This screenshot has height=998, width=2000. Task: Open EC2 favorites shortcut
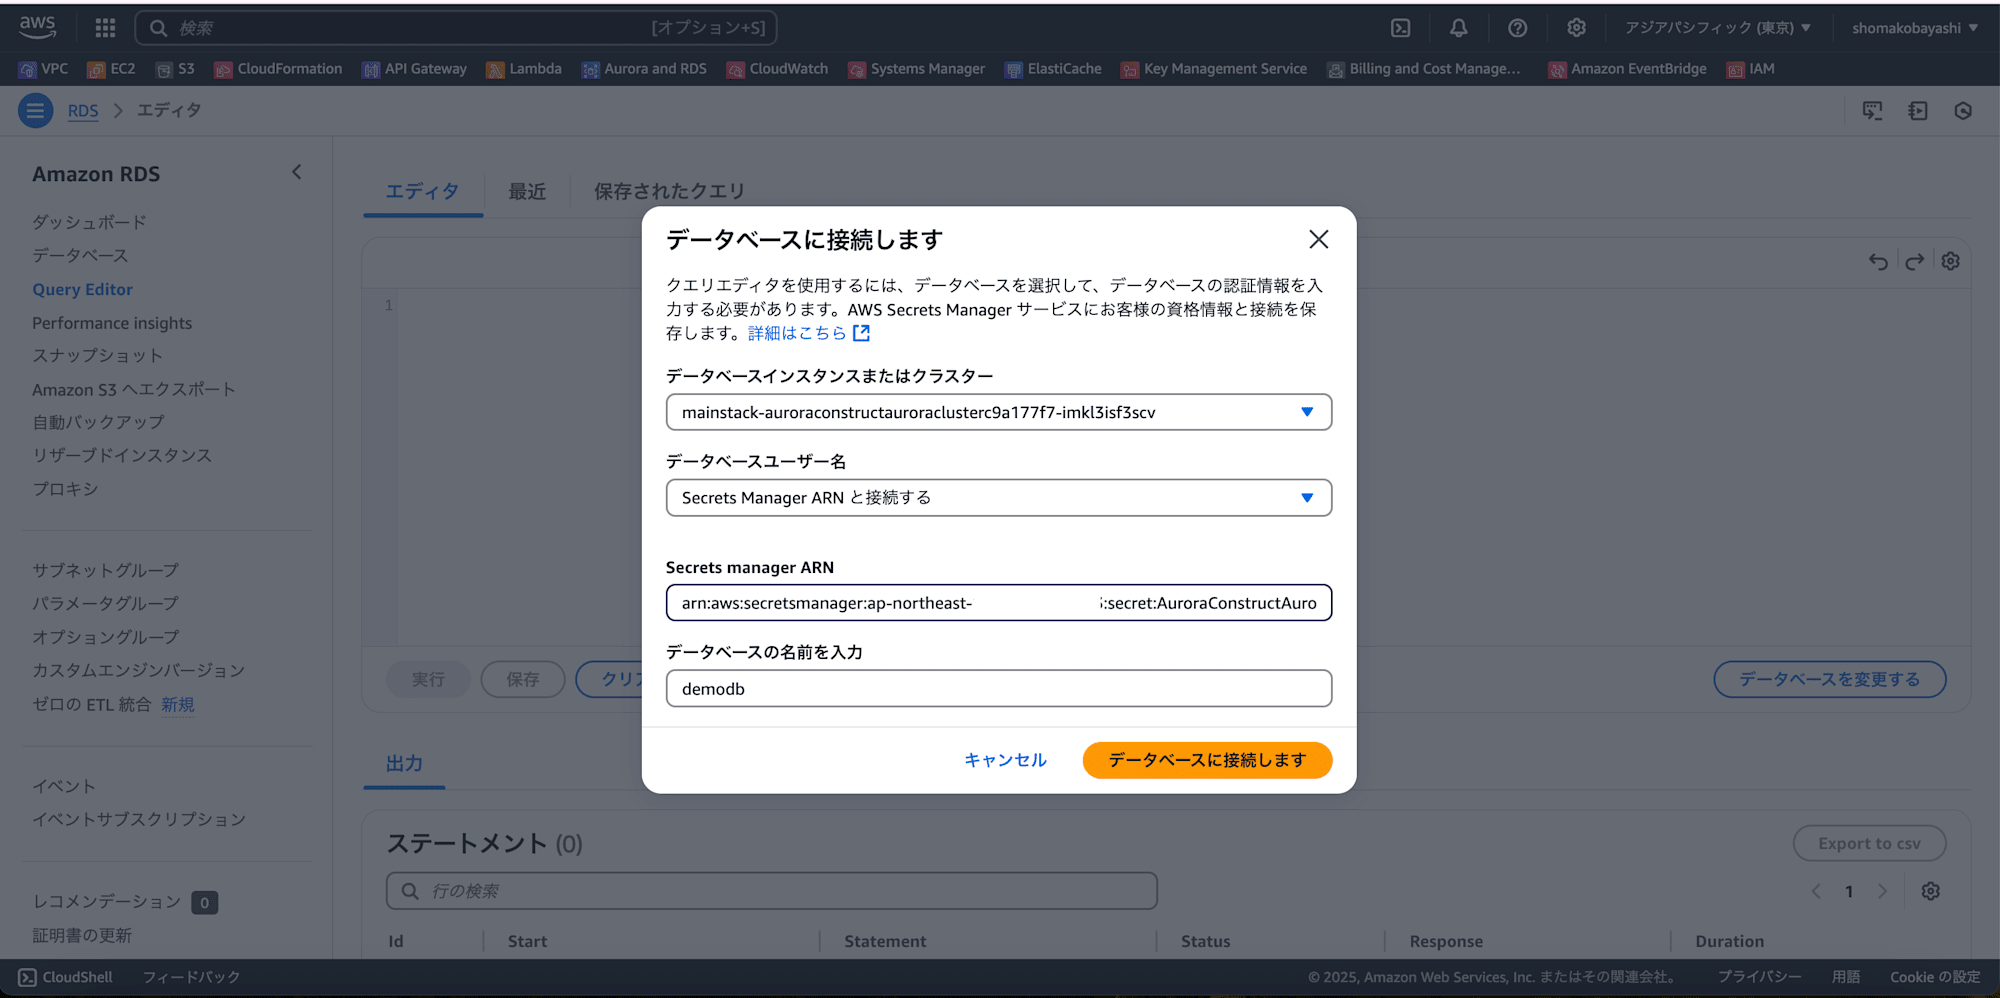111,69
